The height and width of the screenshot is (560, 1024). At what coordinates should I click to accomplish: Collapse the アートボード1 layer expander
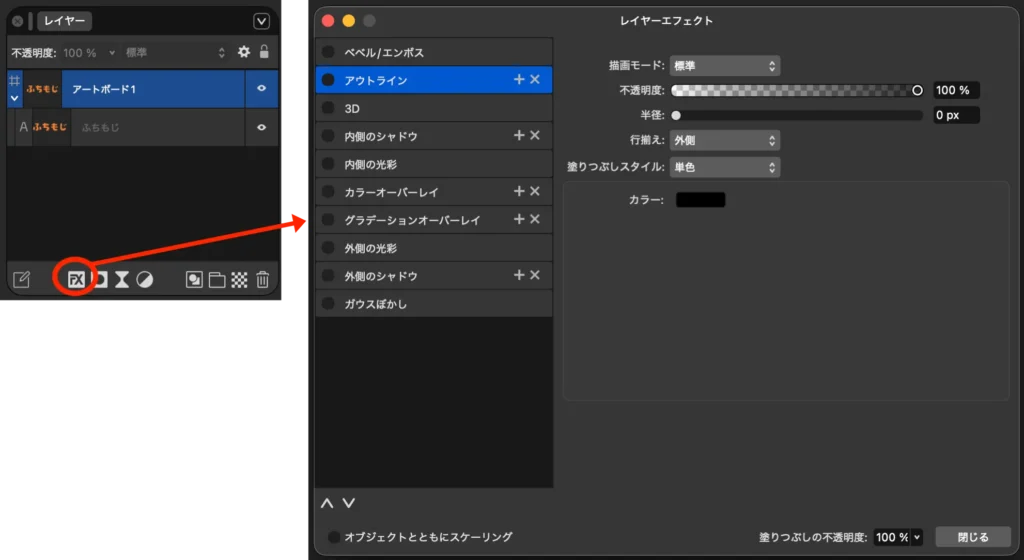pyautogui.click(x=14, y=99)
